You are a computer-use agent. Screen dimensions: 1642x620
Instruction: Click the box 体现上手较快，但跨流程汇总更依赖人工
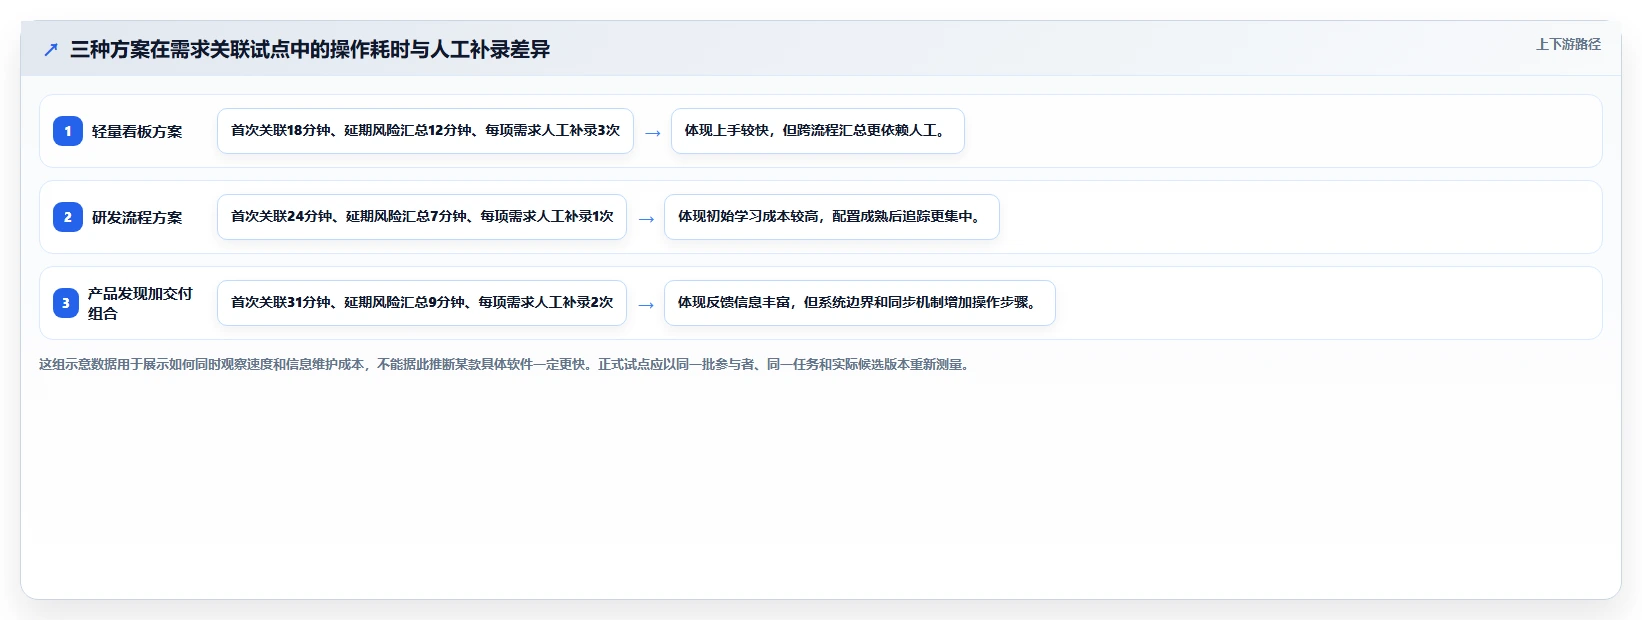pyautogui.click(x=818, y=131)
